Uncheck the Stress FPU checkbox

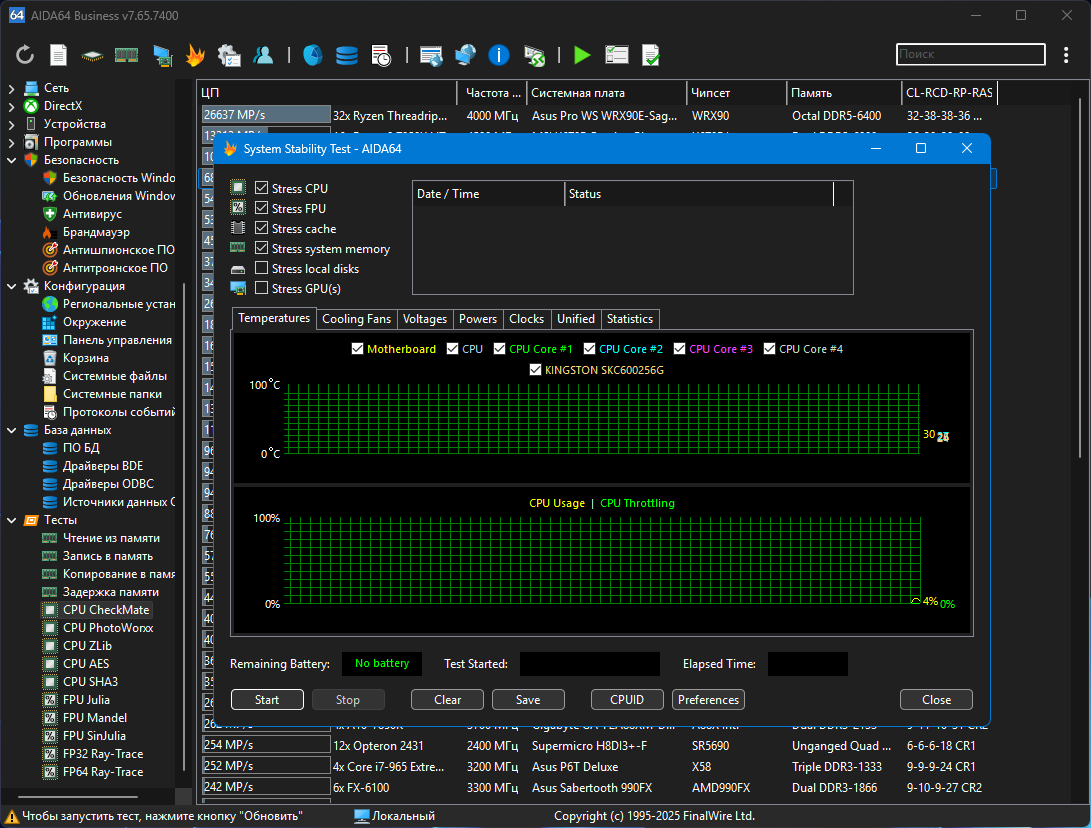click(x=262, y=208)
